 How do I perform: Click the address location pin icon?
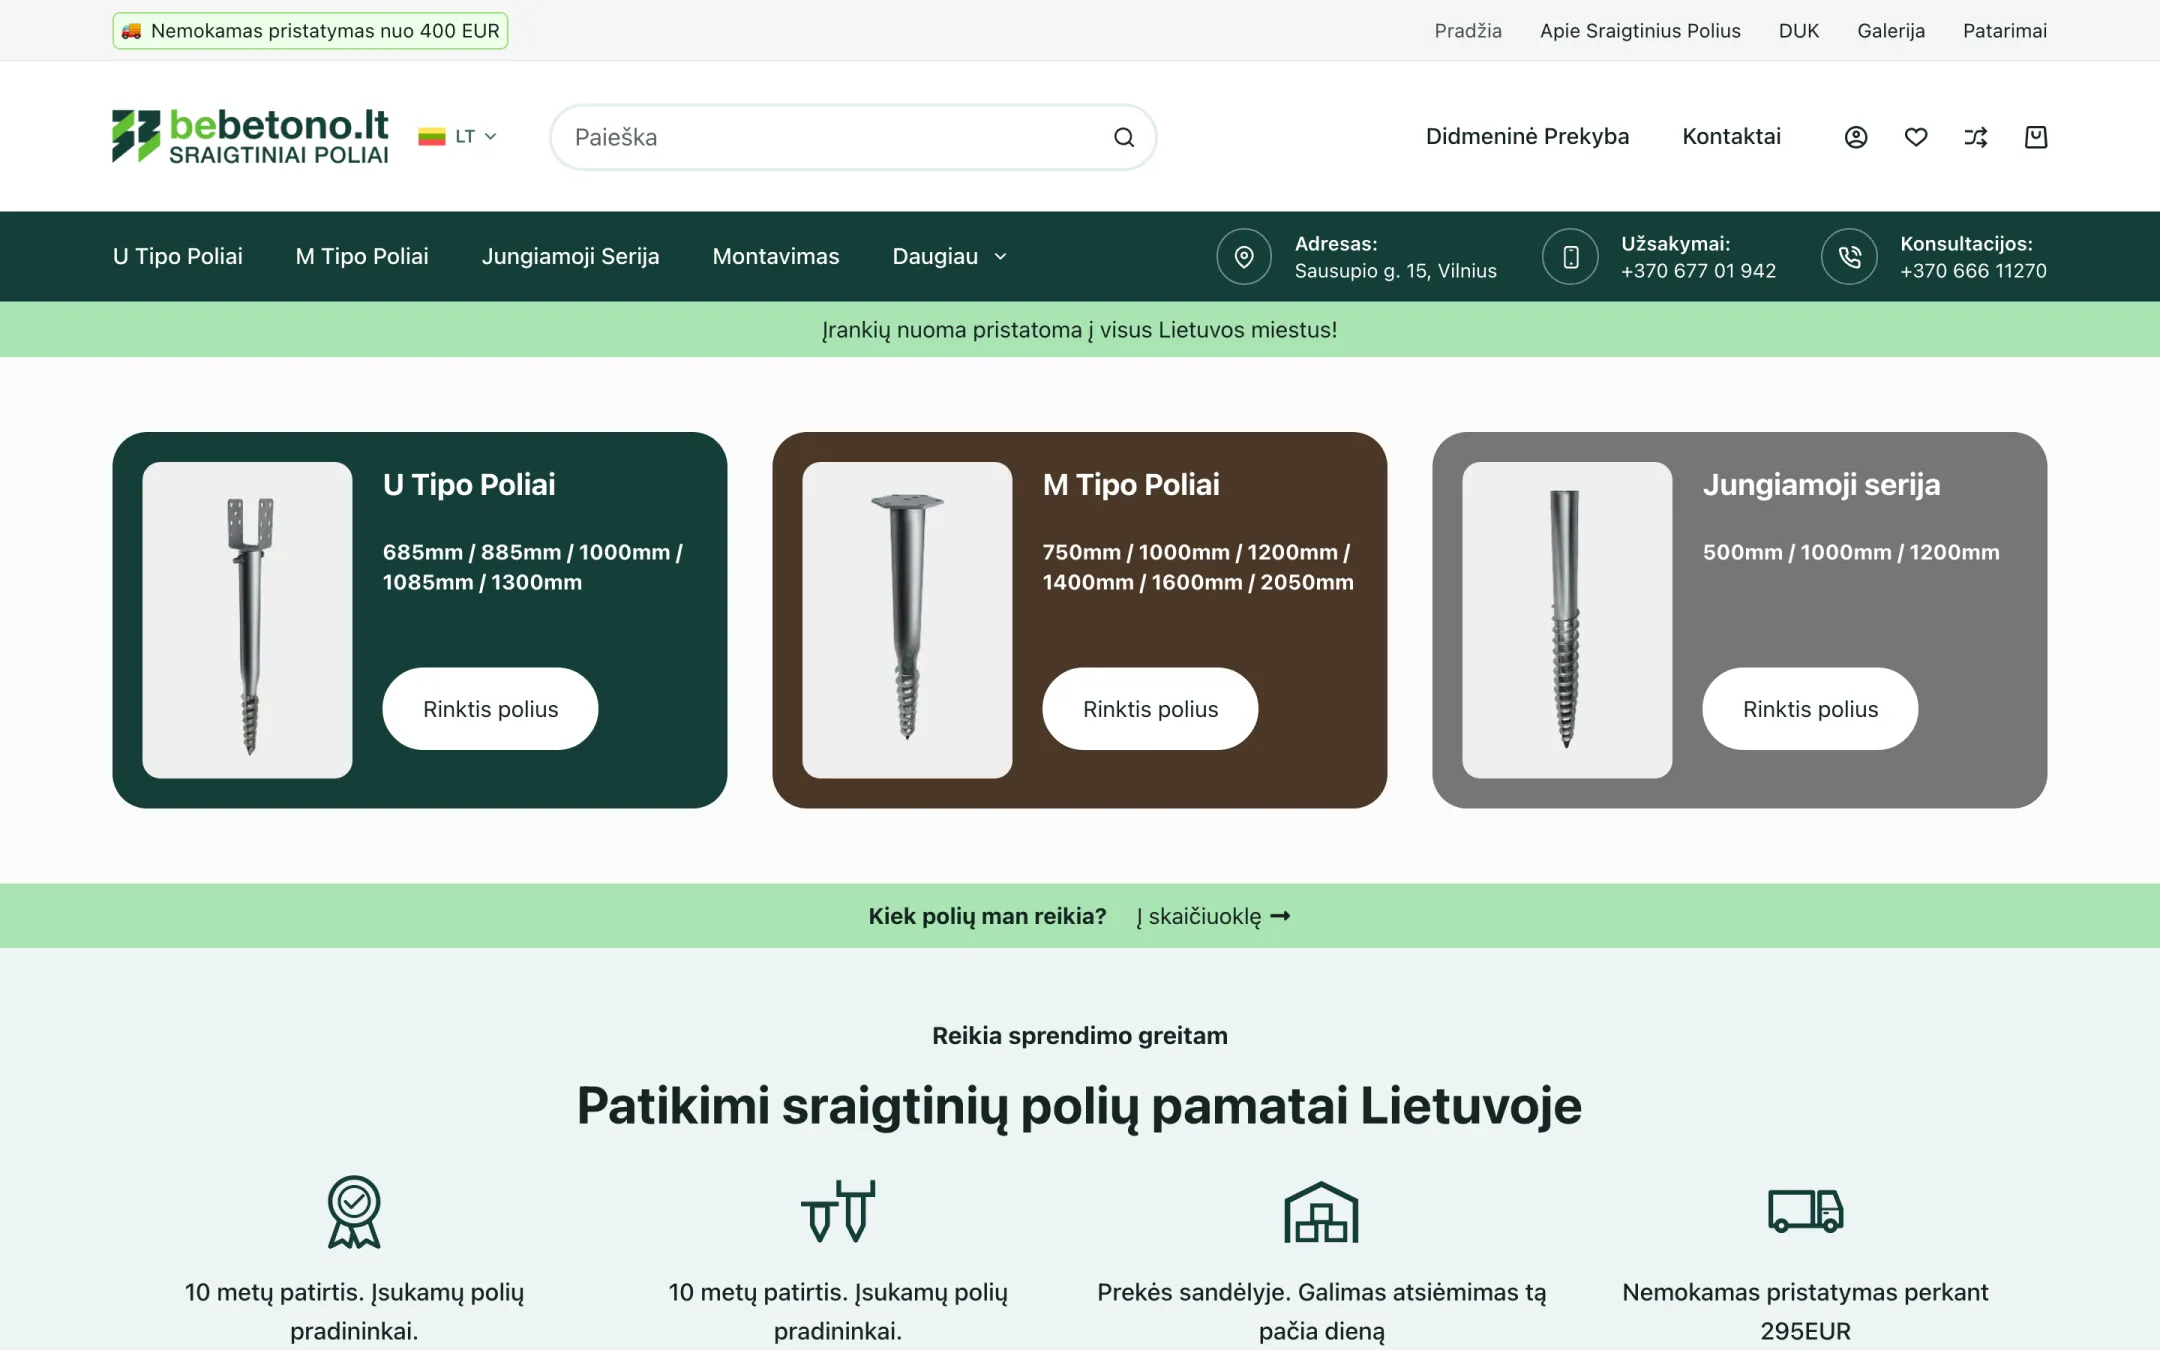[1244, 257]
